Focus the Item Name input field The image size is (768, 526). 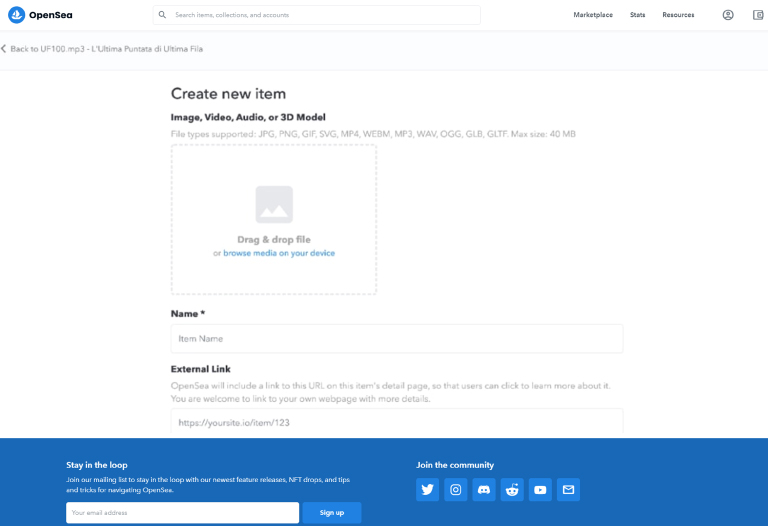pyautogui.click(x=397, y=339)
